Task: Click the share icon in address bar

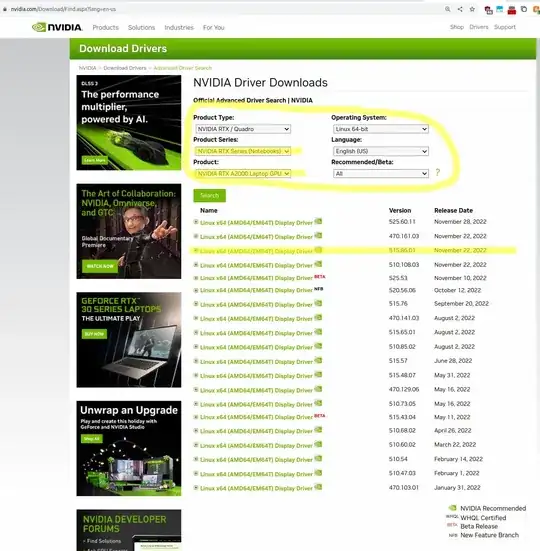Action: (460, 9)
